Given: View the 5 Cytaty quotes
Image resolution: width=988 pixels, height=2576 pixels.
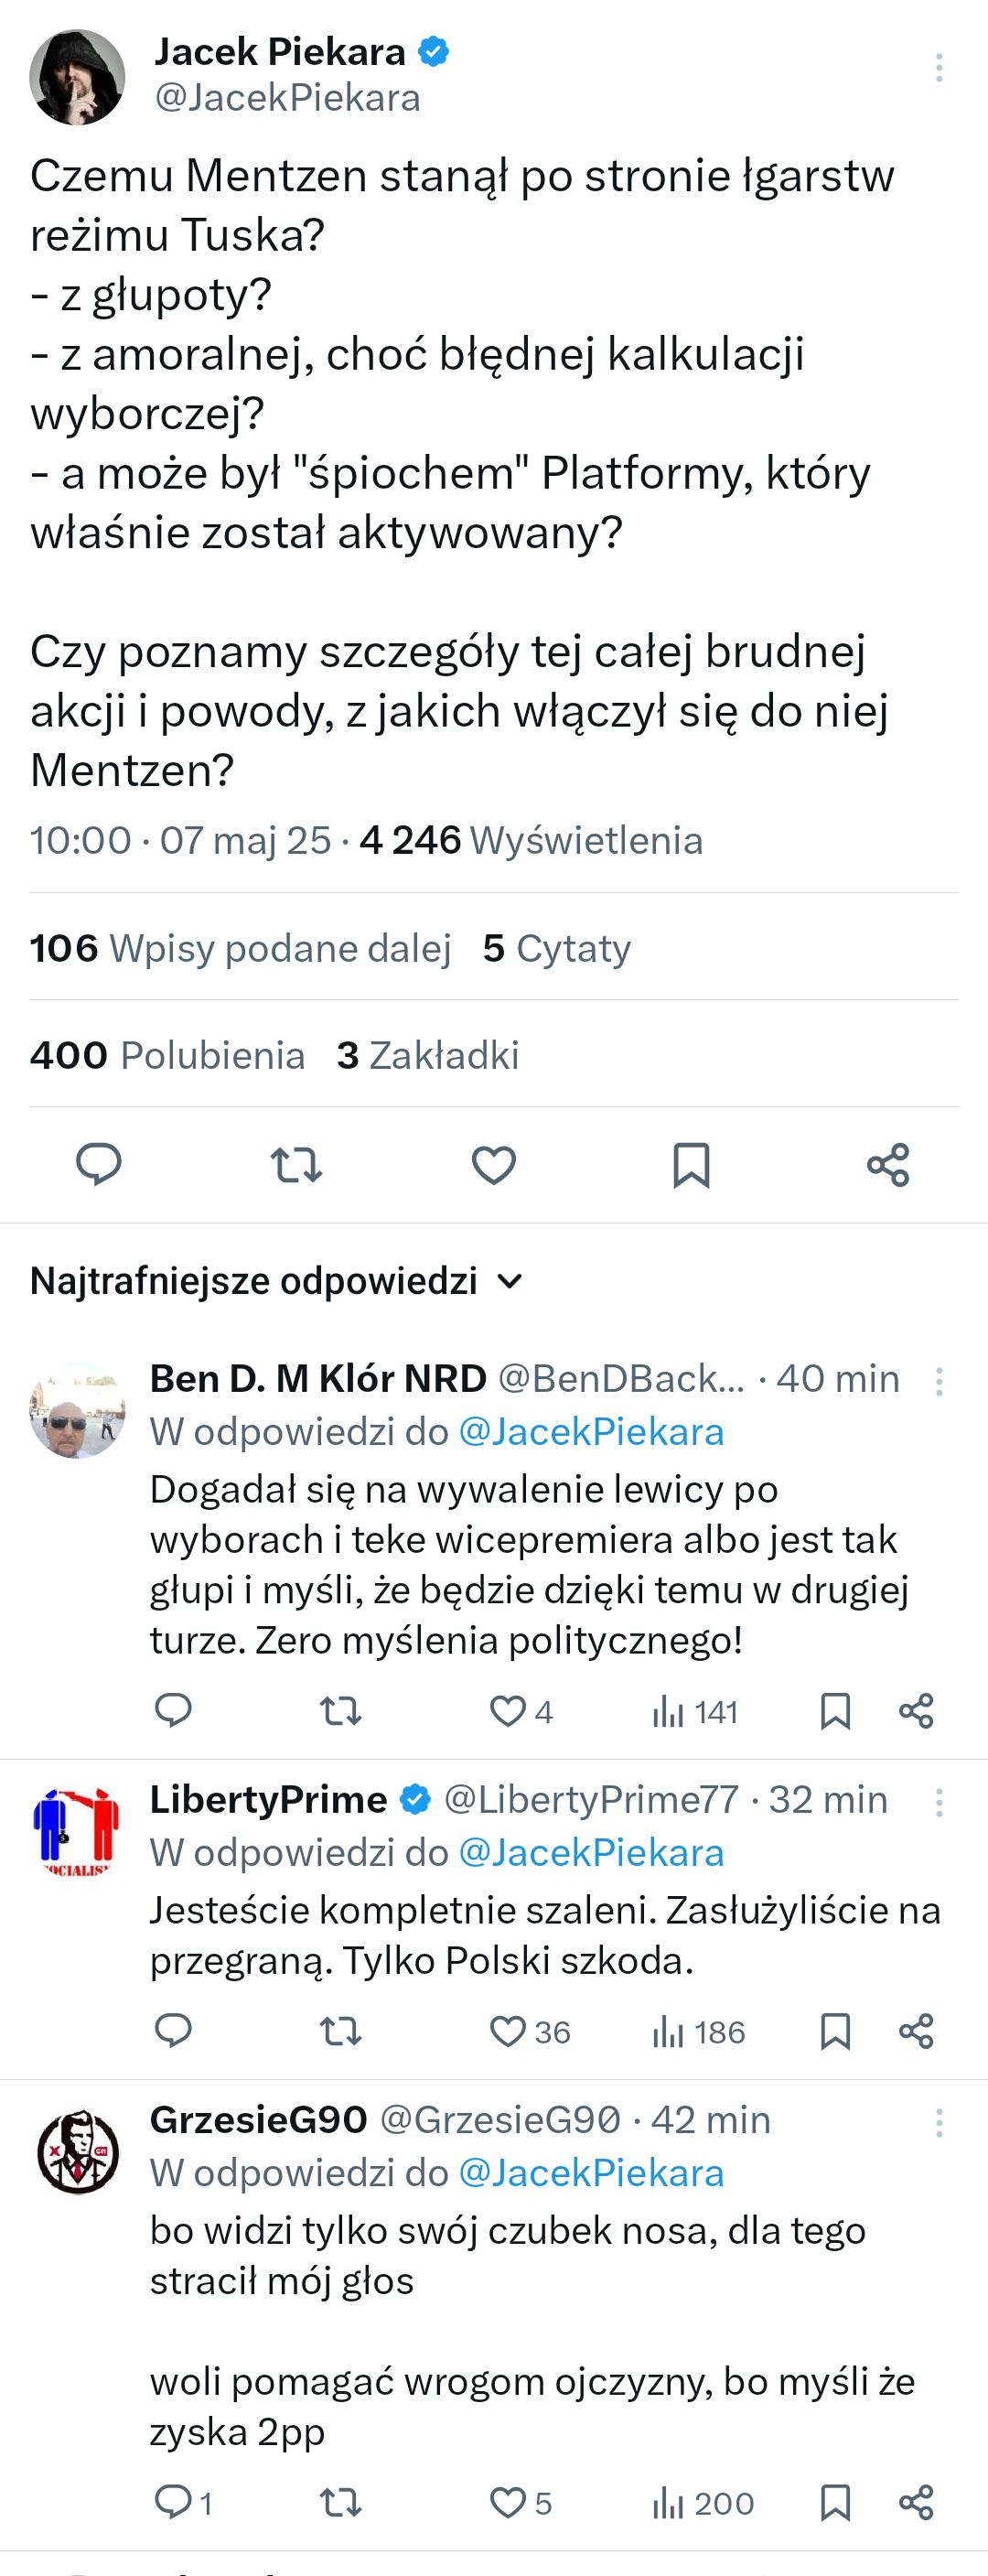Looking at the screenshot, I should (556, 948).
